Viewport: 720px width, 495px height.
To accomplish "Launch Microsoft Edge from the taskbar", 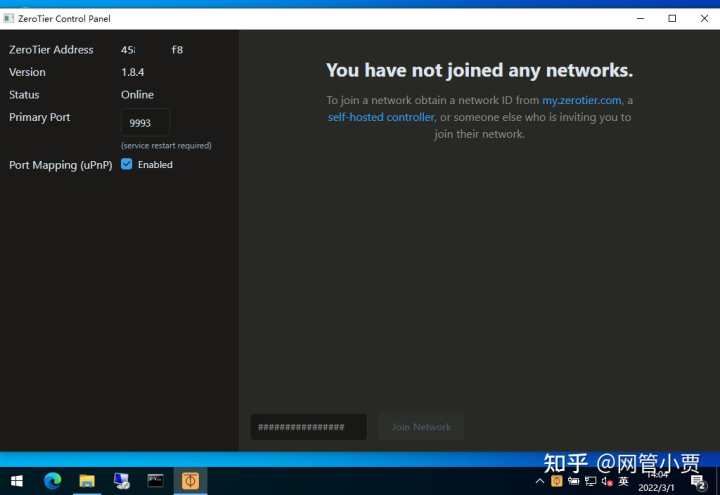I will 52,481.
